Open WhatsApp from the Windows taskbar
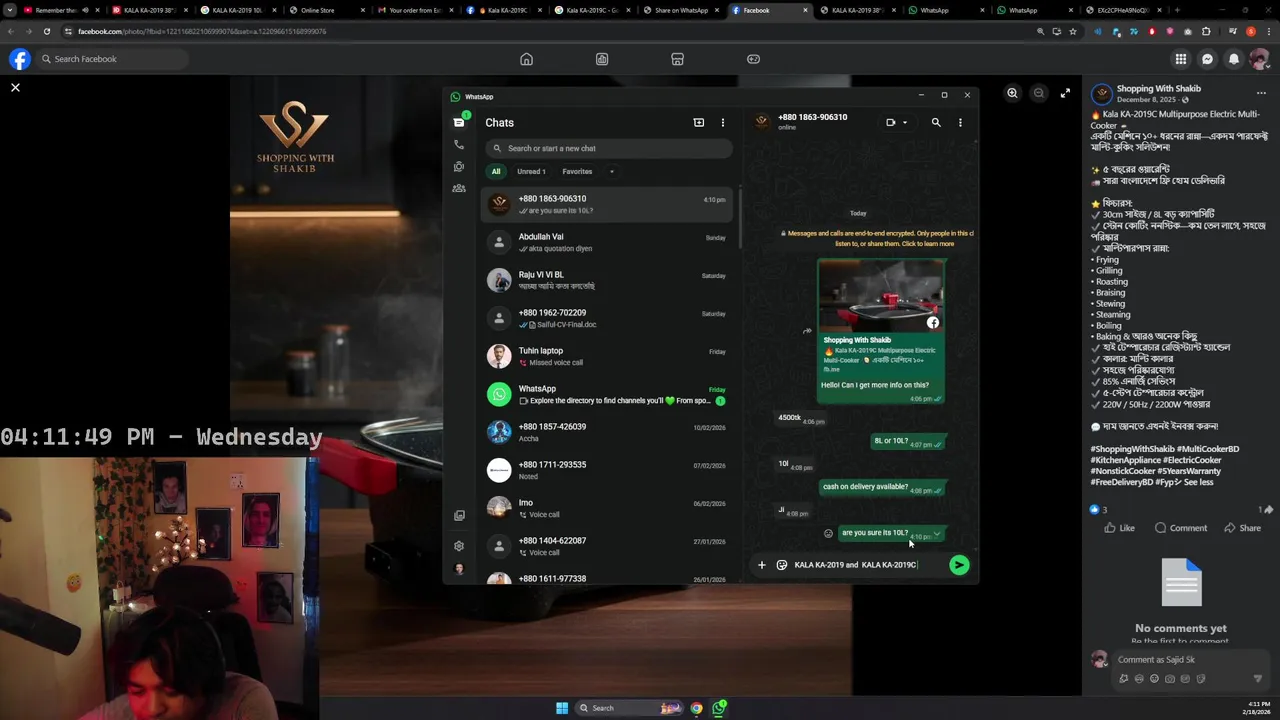1280x720 pixels. coord(719,708)
